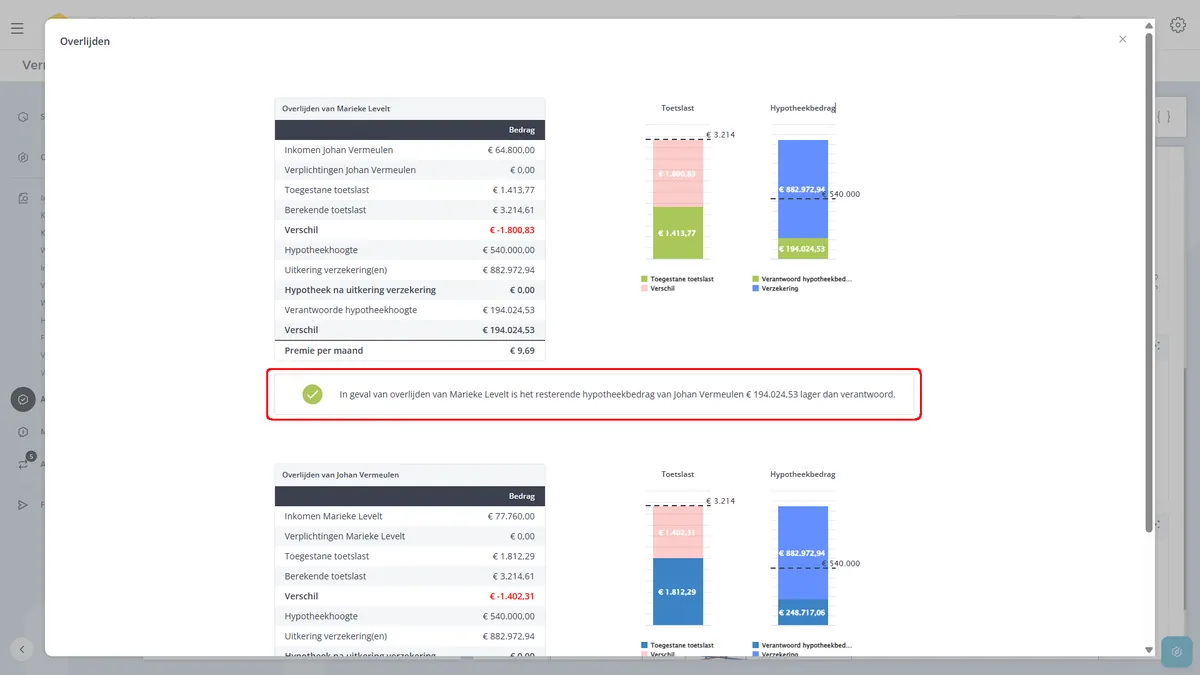Click the red € -1.800,83 value
Image resolution: width=1200 pixels, height=675 pixels.
(512, 230)
